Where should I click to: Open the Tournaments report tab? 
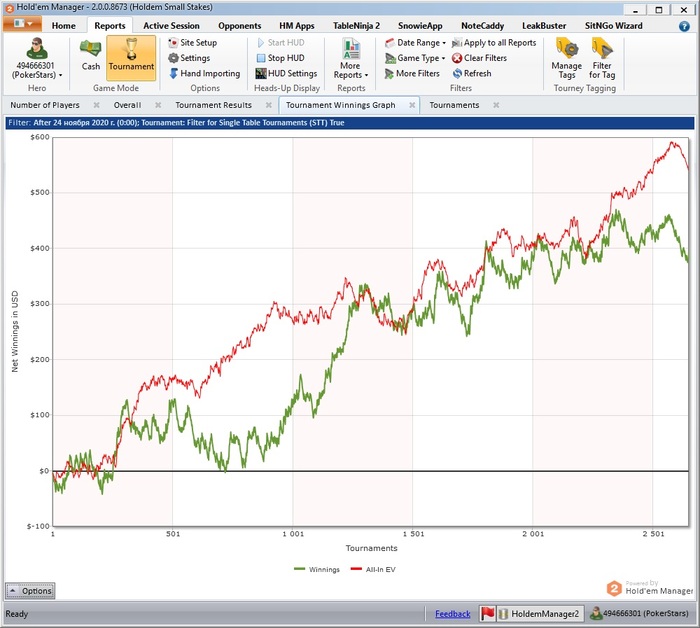tap(454, 105)
